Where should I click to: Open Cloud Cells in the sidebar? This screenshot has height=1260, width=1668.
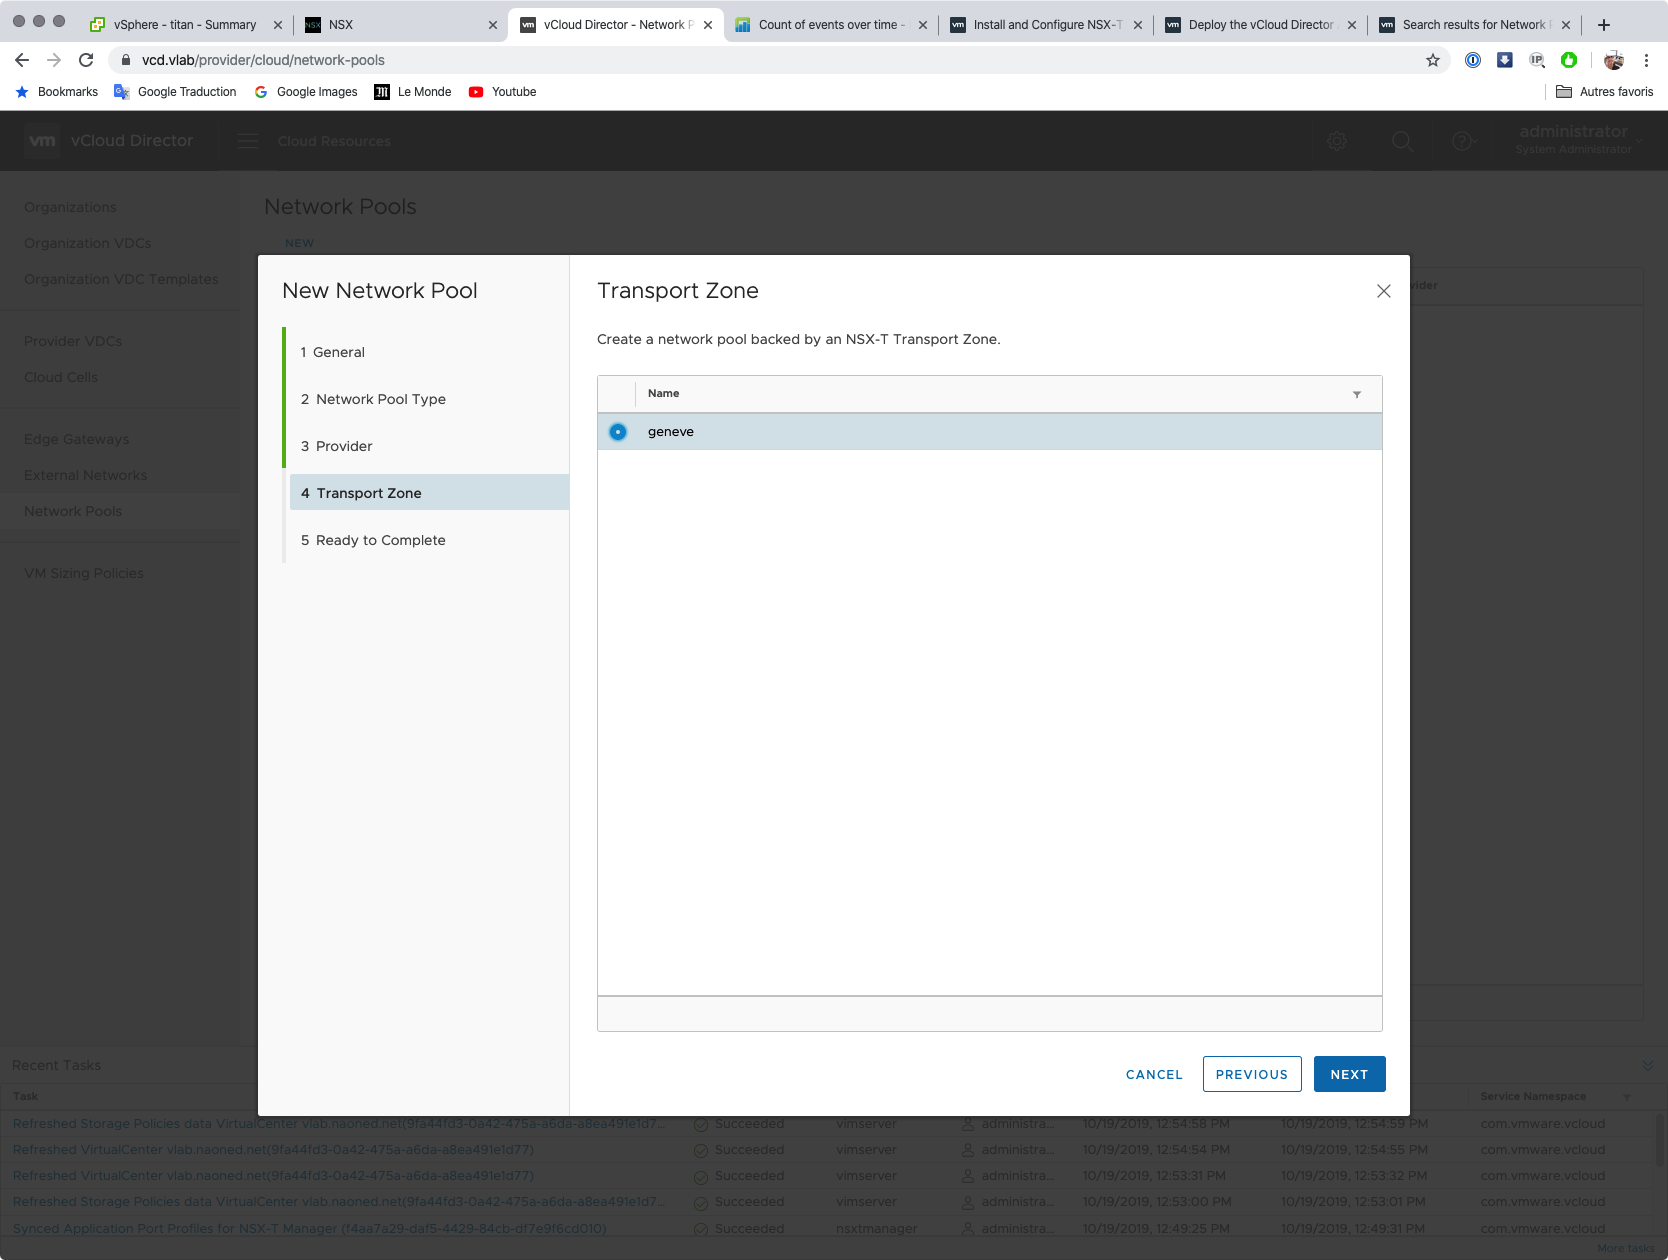tap(61, 377)
